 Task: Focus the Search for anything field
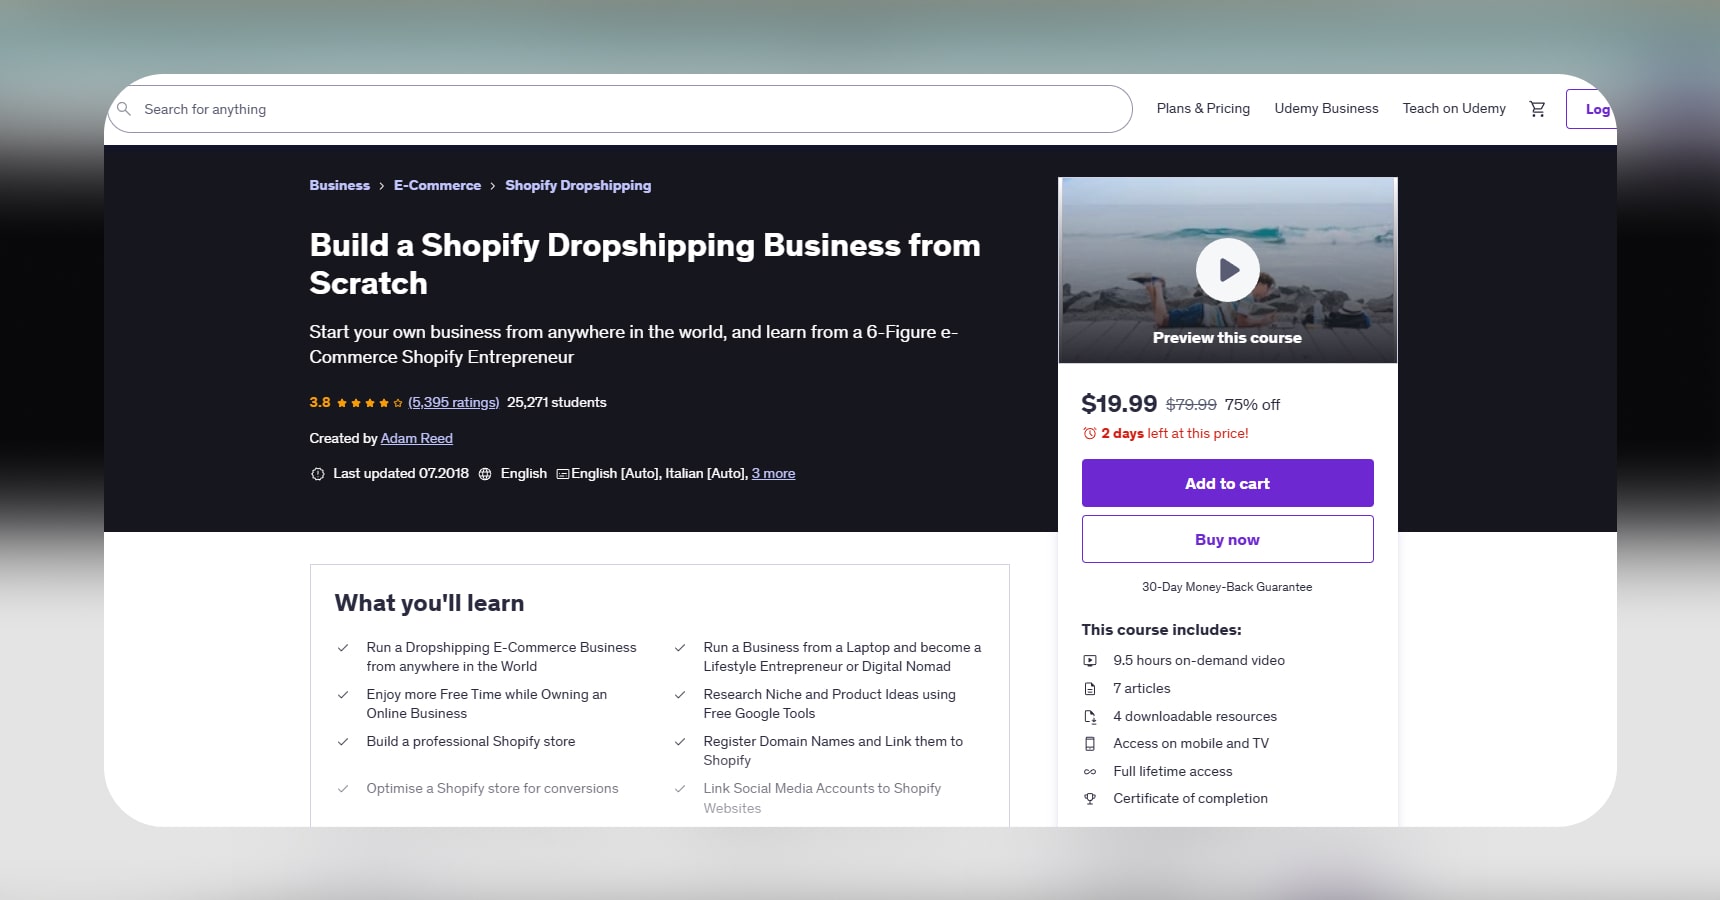click(620, 109)
